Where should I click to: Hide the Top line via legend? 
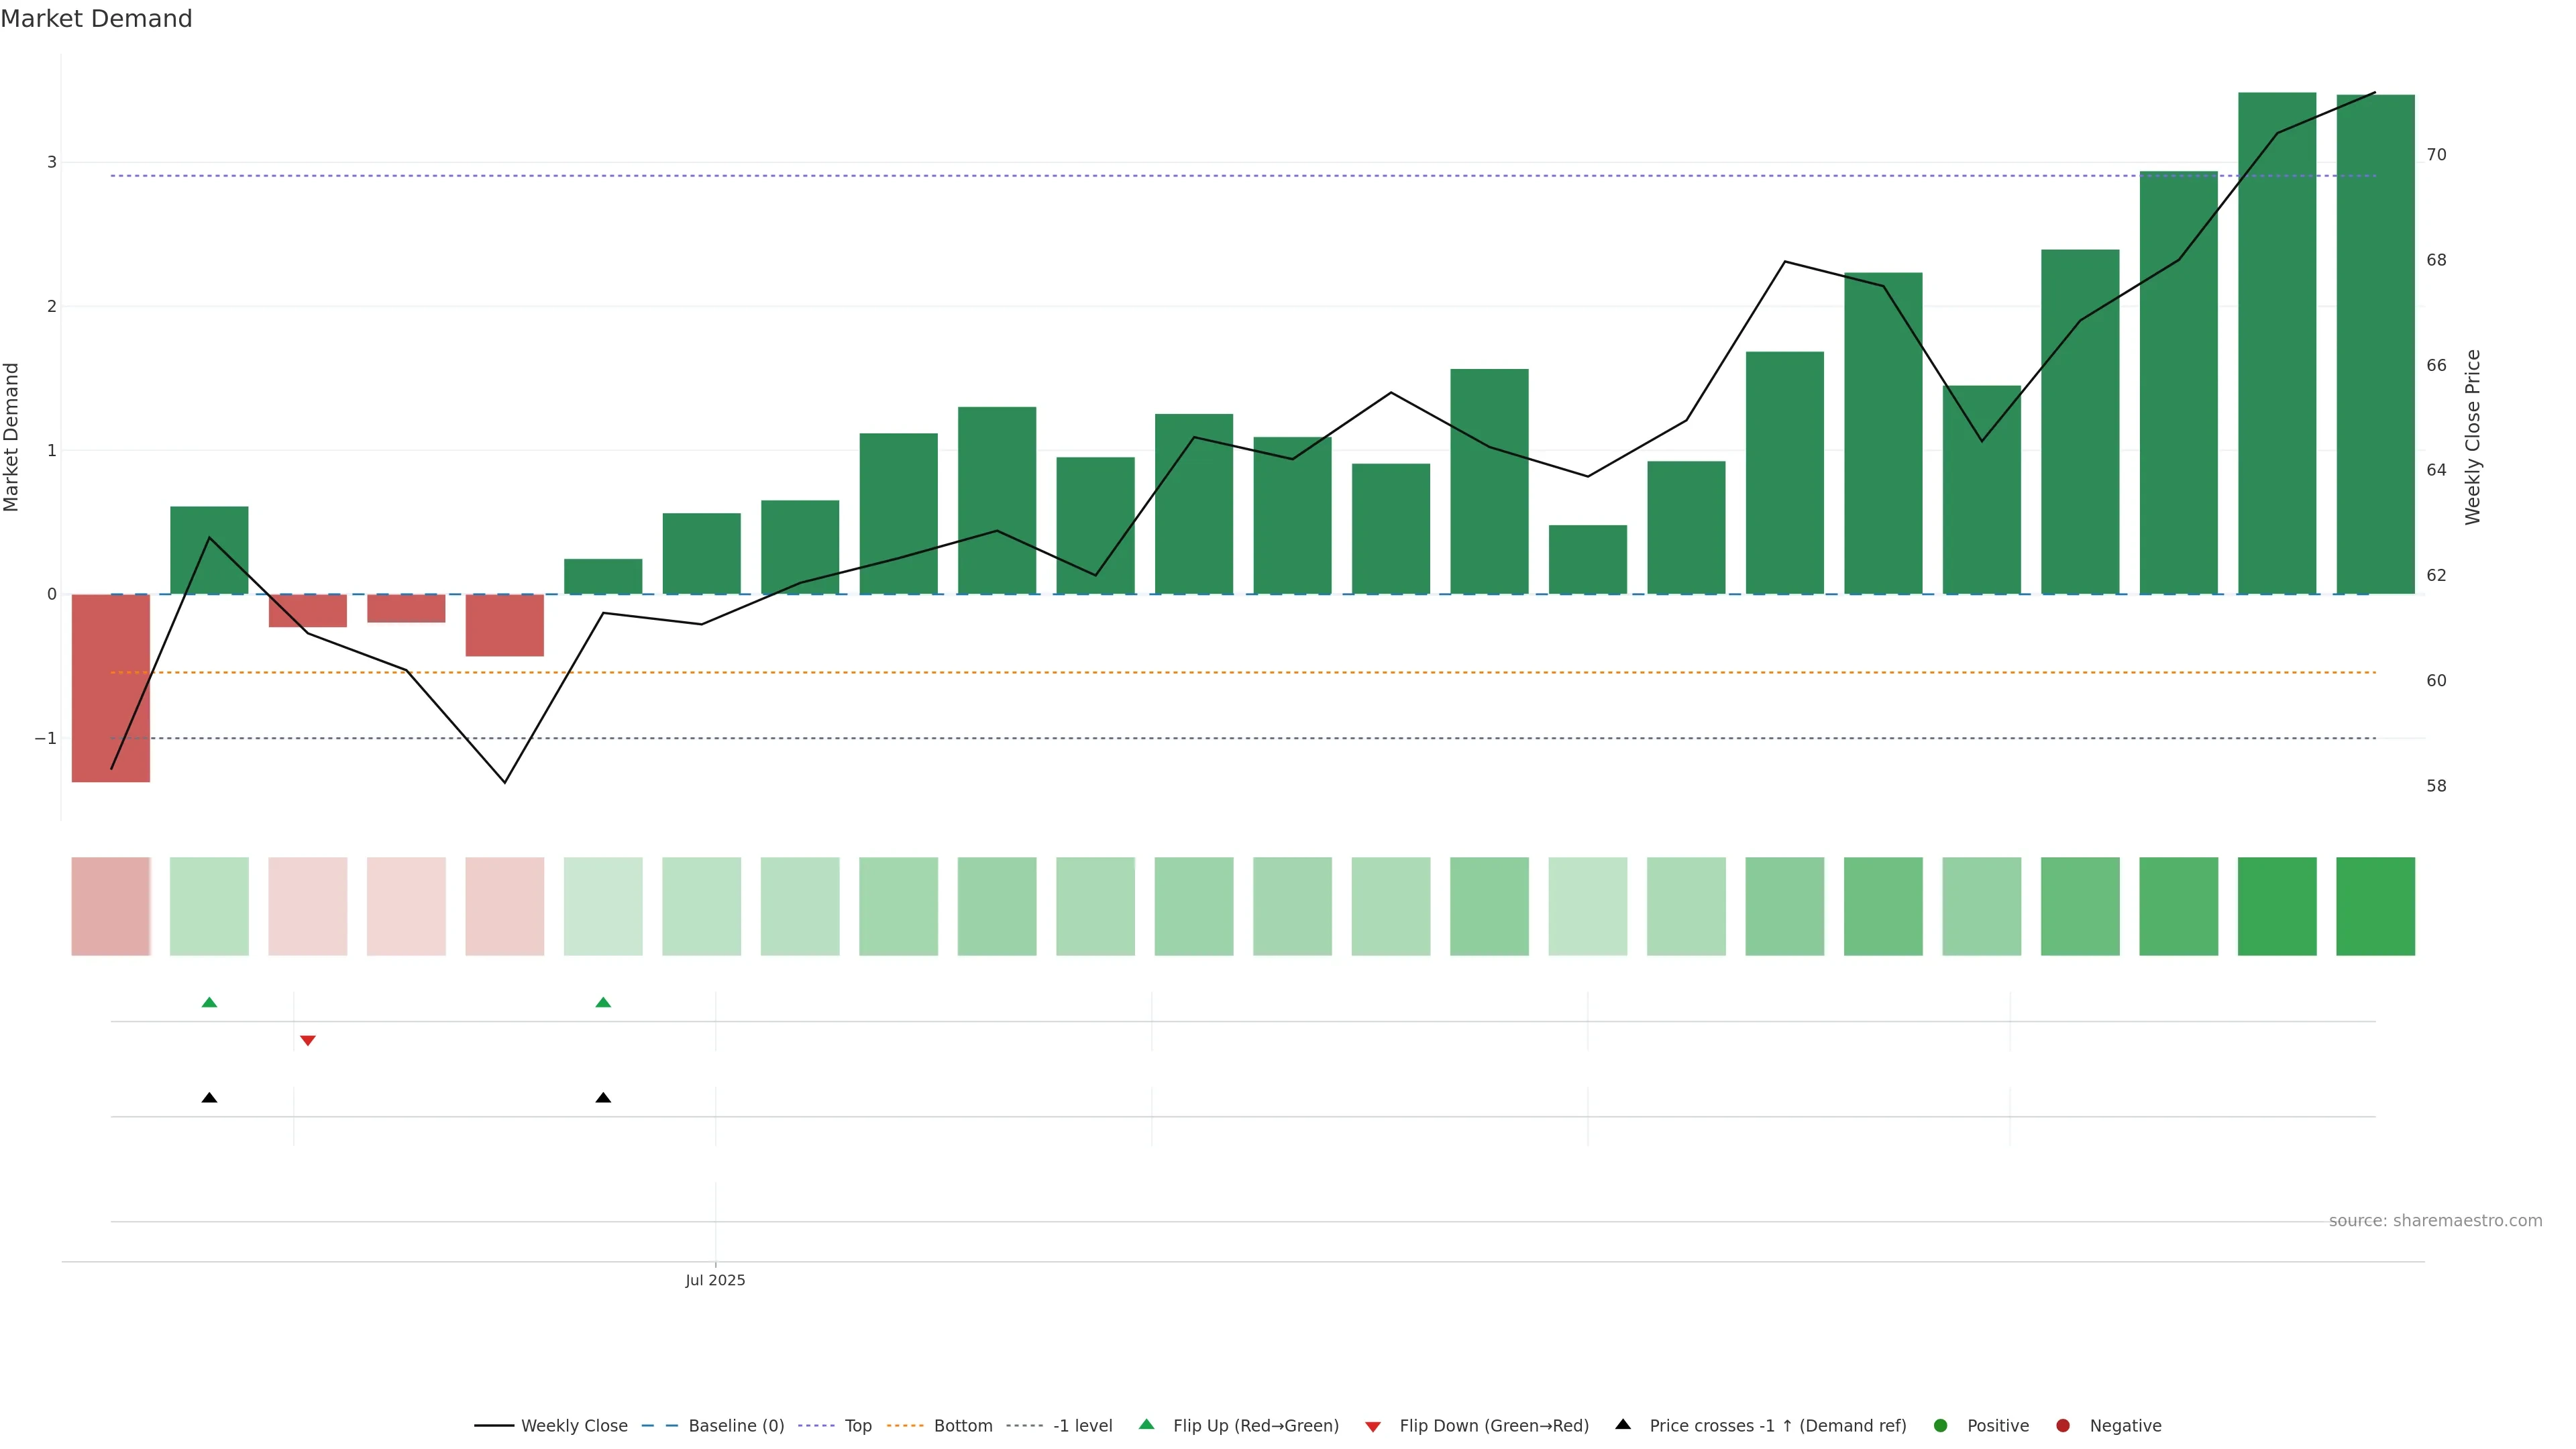point(857,1426)
